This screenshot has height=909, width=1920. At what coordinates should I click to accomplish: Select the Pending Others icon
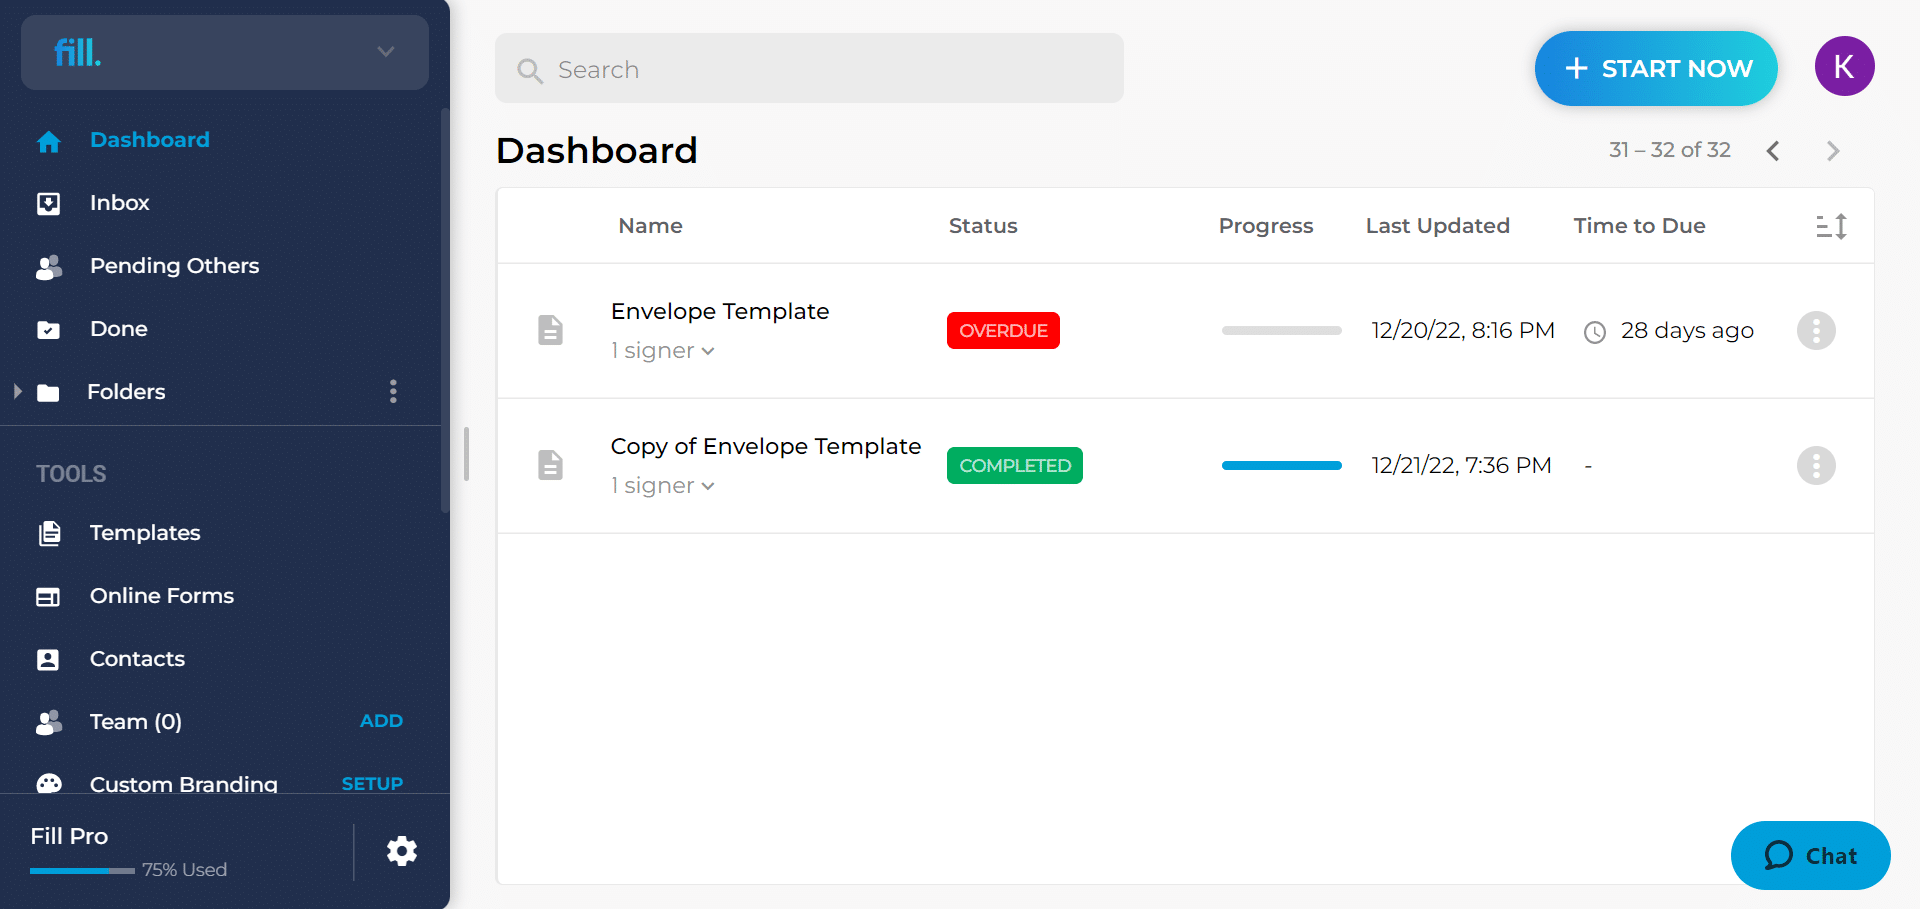click(48, 266)
